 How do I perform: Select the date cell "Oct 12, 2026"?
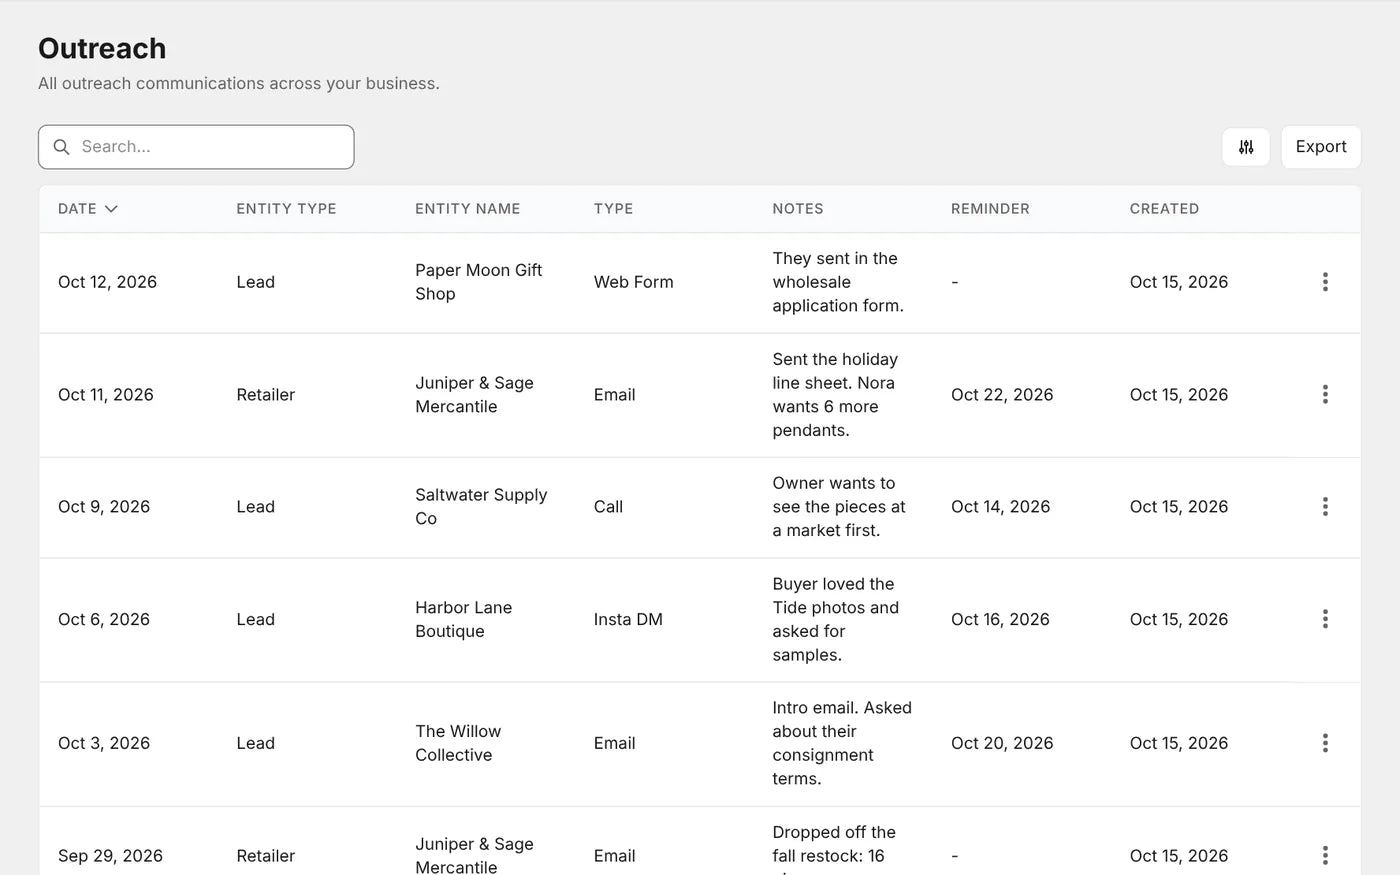point(107,282)
